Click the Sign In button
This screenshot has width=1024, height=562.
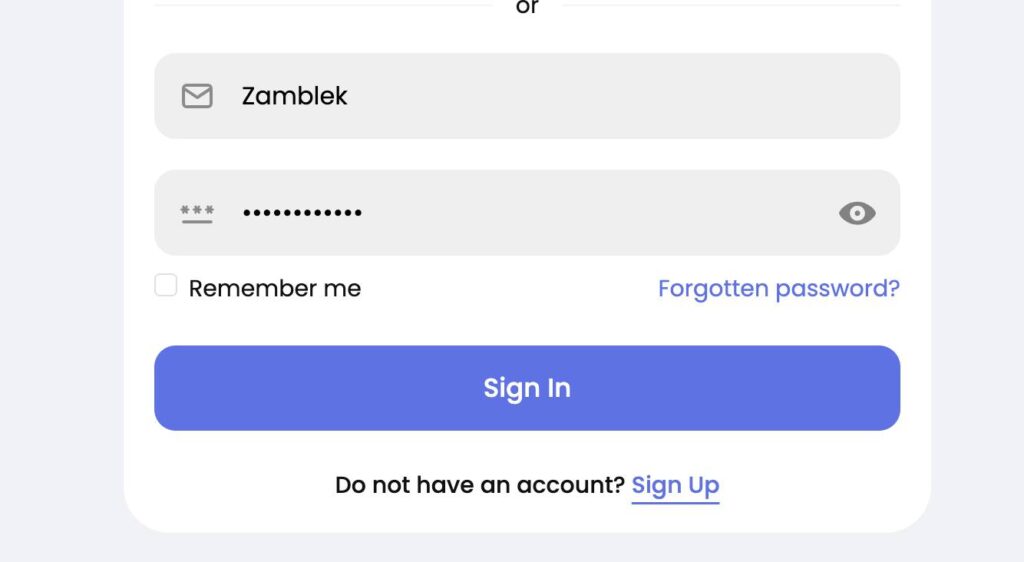point(527,388)
